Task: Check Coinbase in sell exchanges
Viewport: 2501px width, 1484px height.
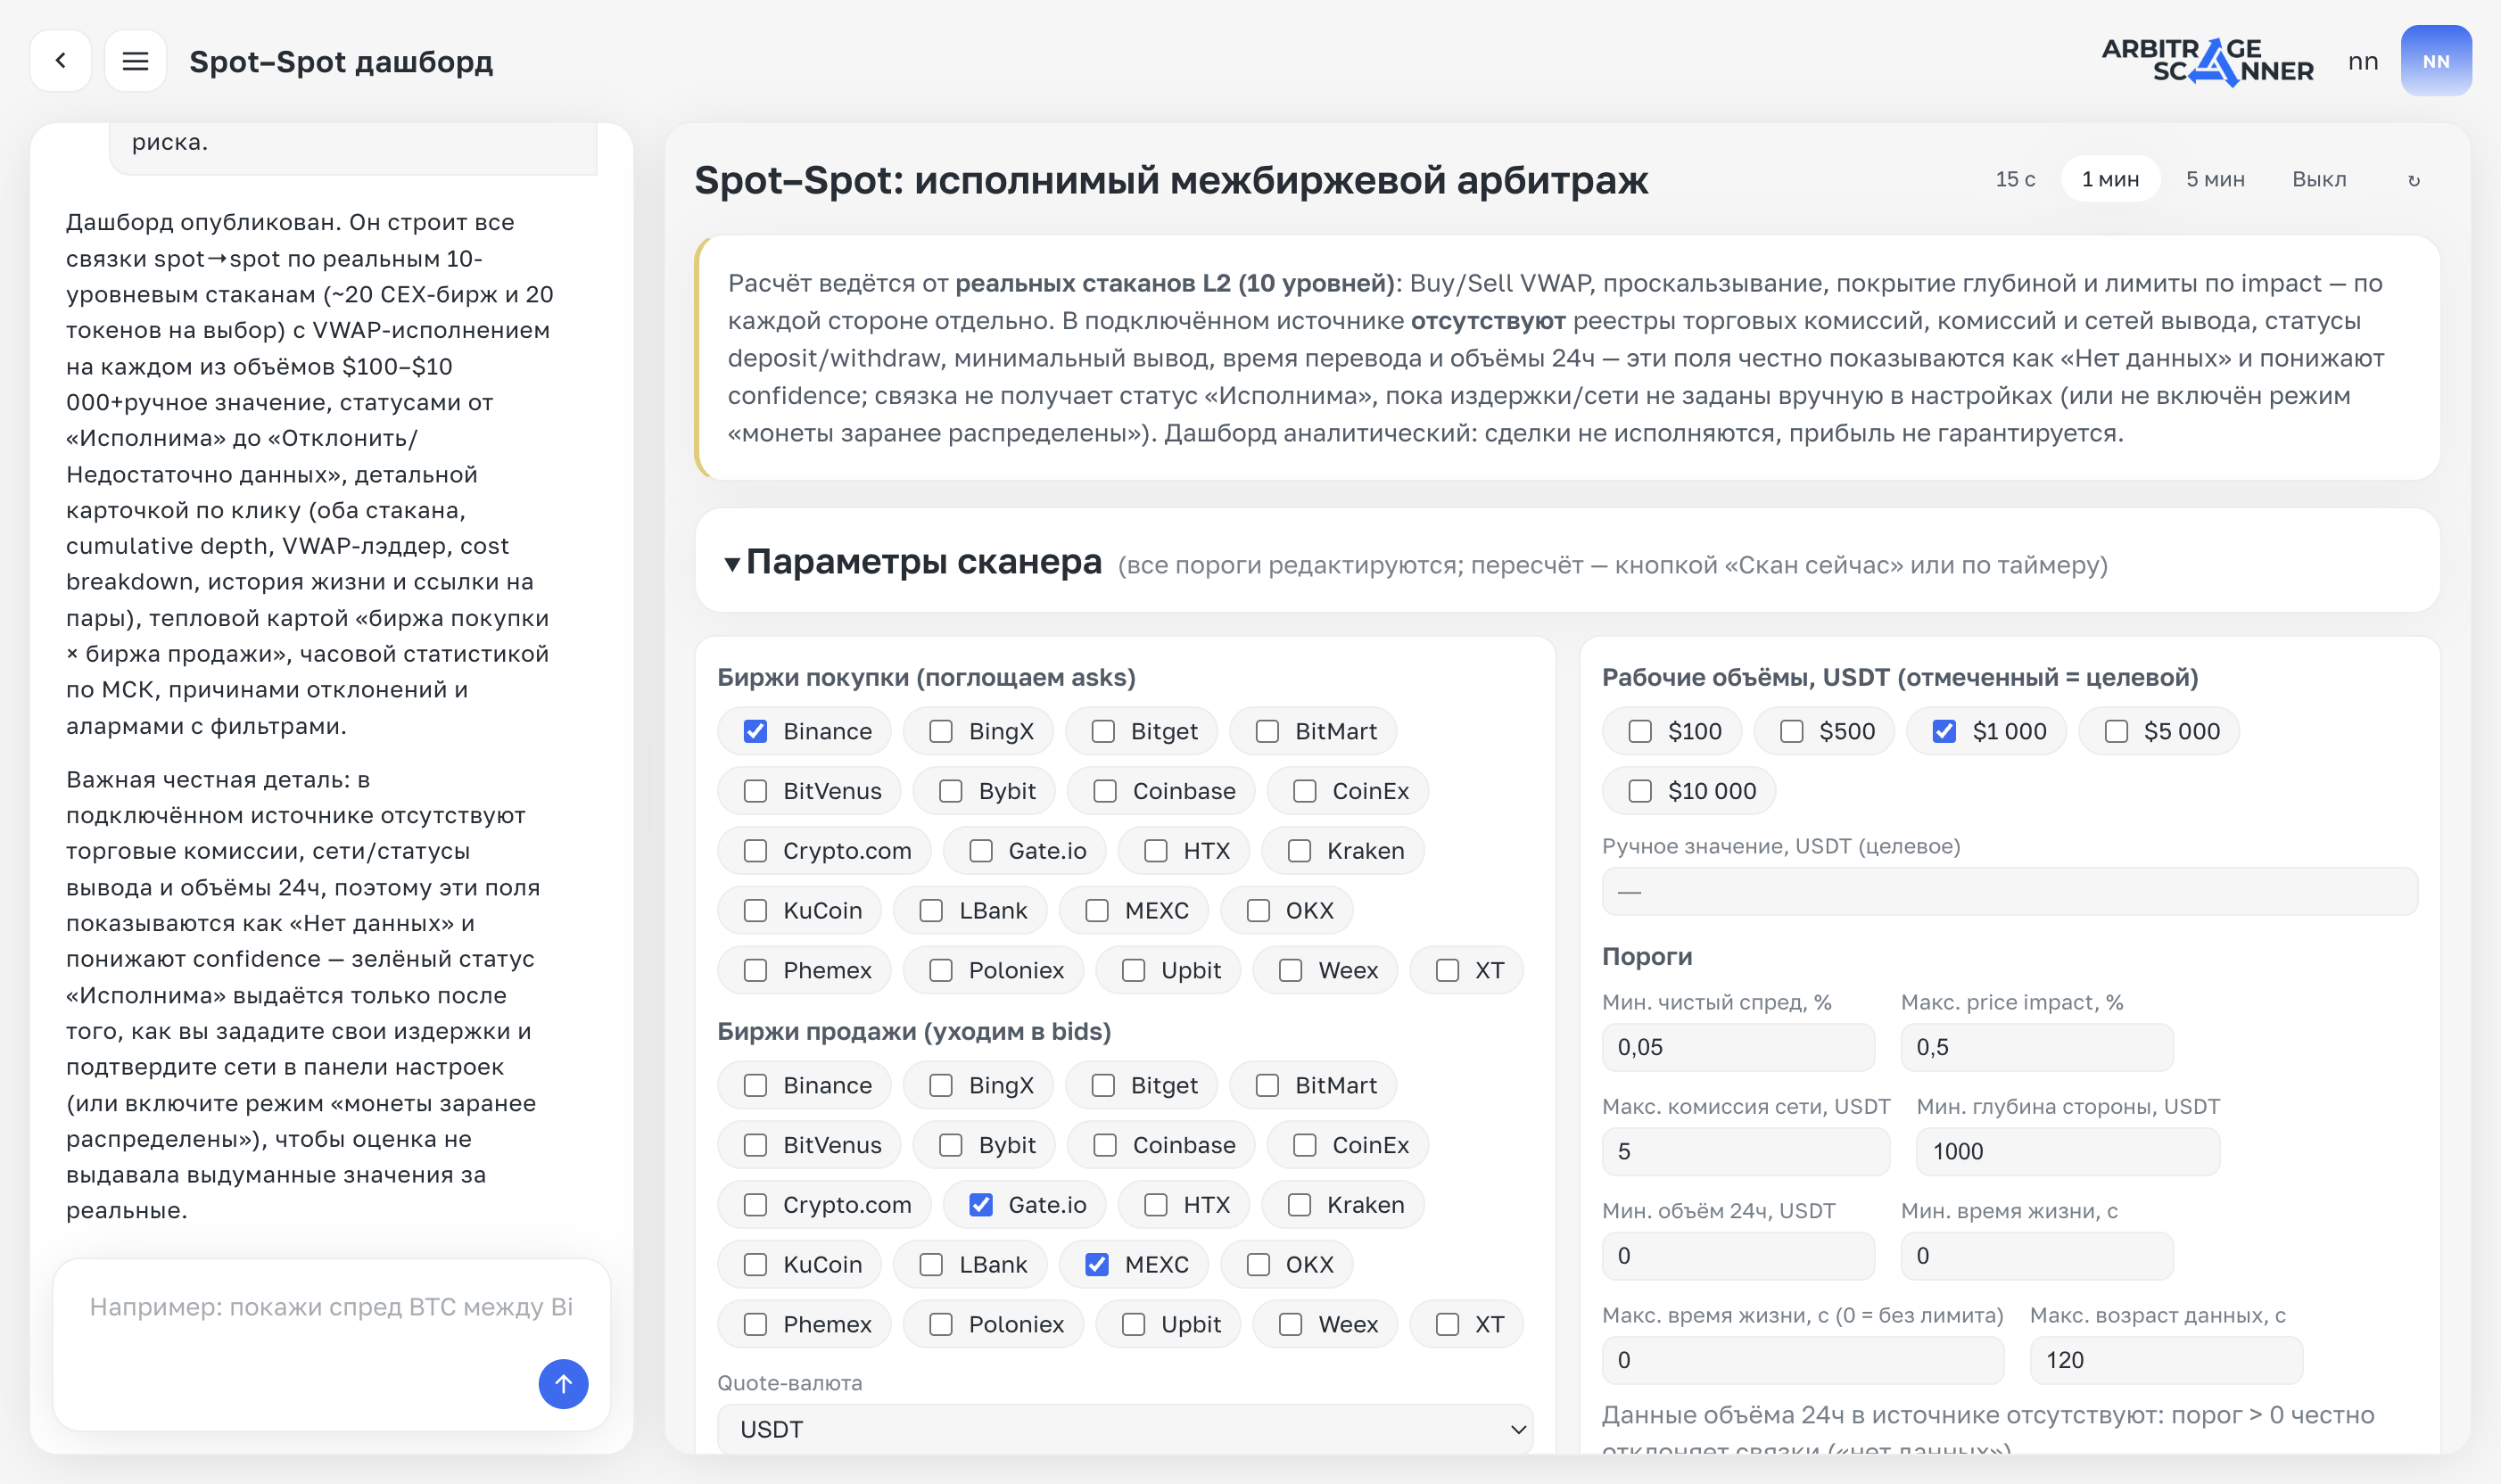Action: coord(1105,1145)
